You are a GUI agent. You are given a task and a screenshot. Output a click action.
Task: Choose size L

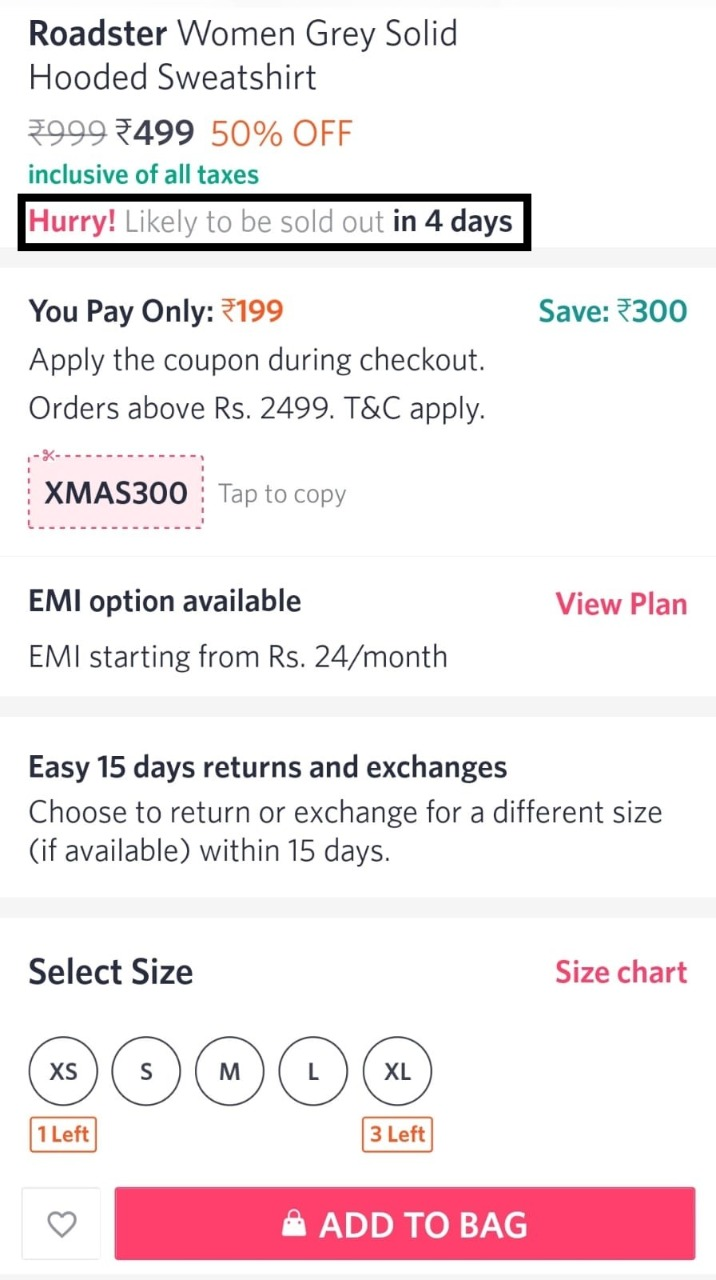click(x=313, y=1071)
